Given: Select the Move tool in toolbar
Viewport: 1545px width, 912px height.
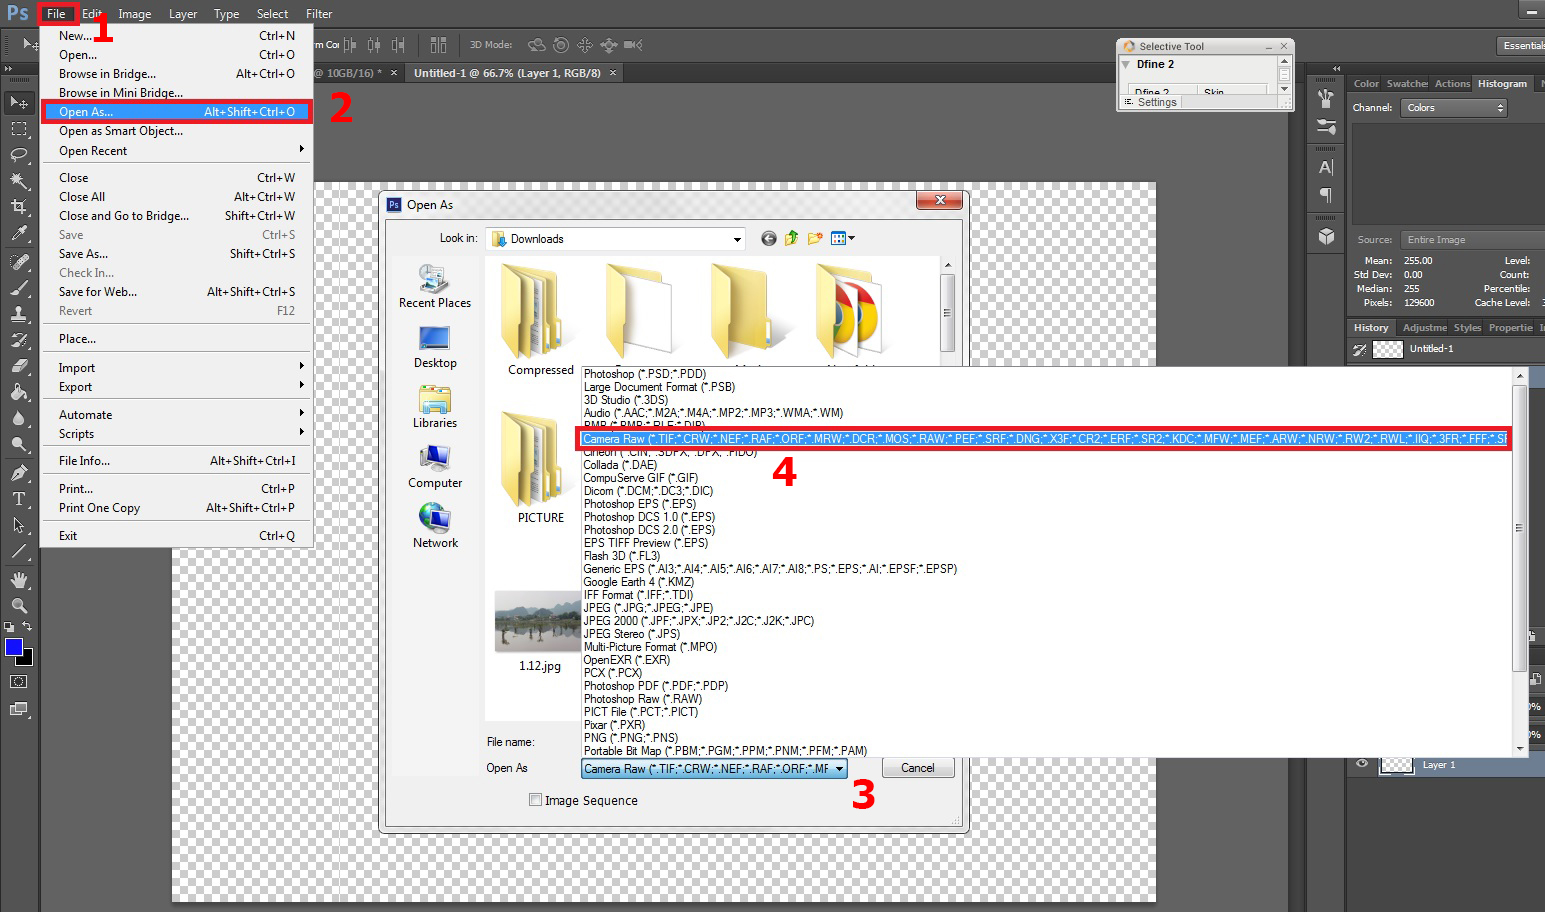Looking at the screenshot, I should pyautogui.click(x=19, y=102).
